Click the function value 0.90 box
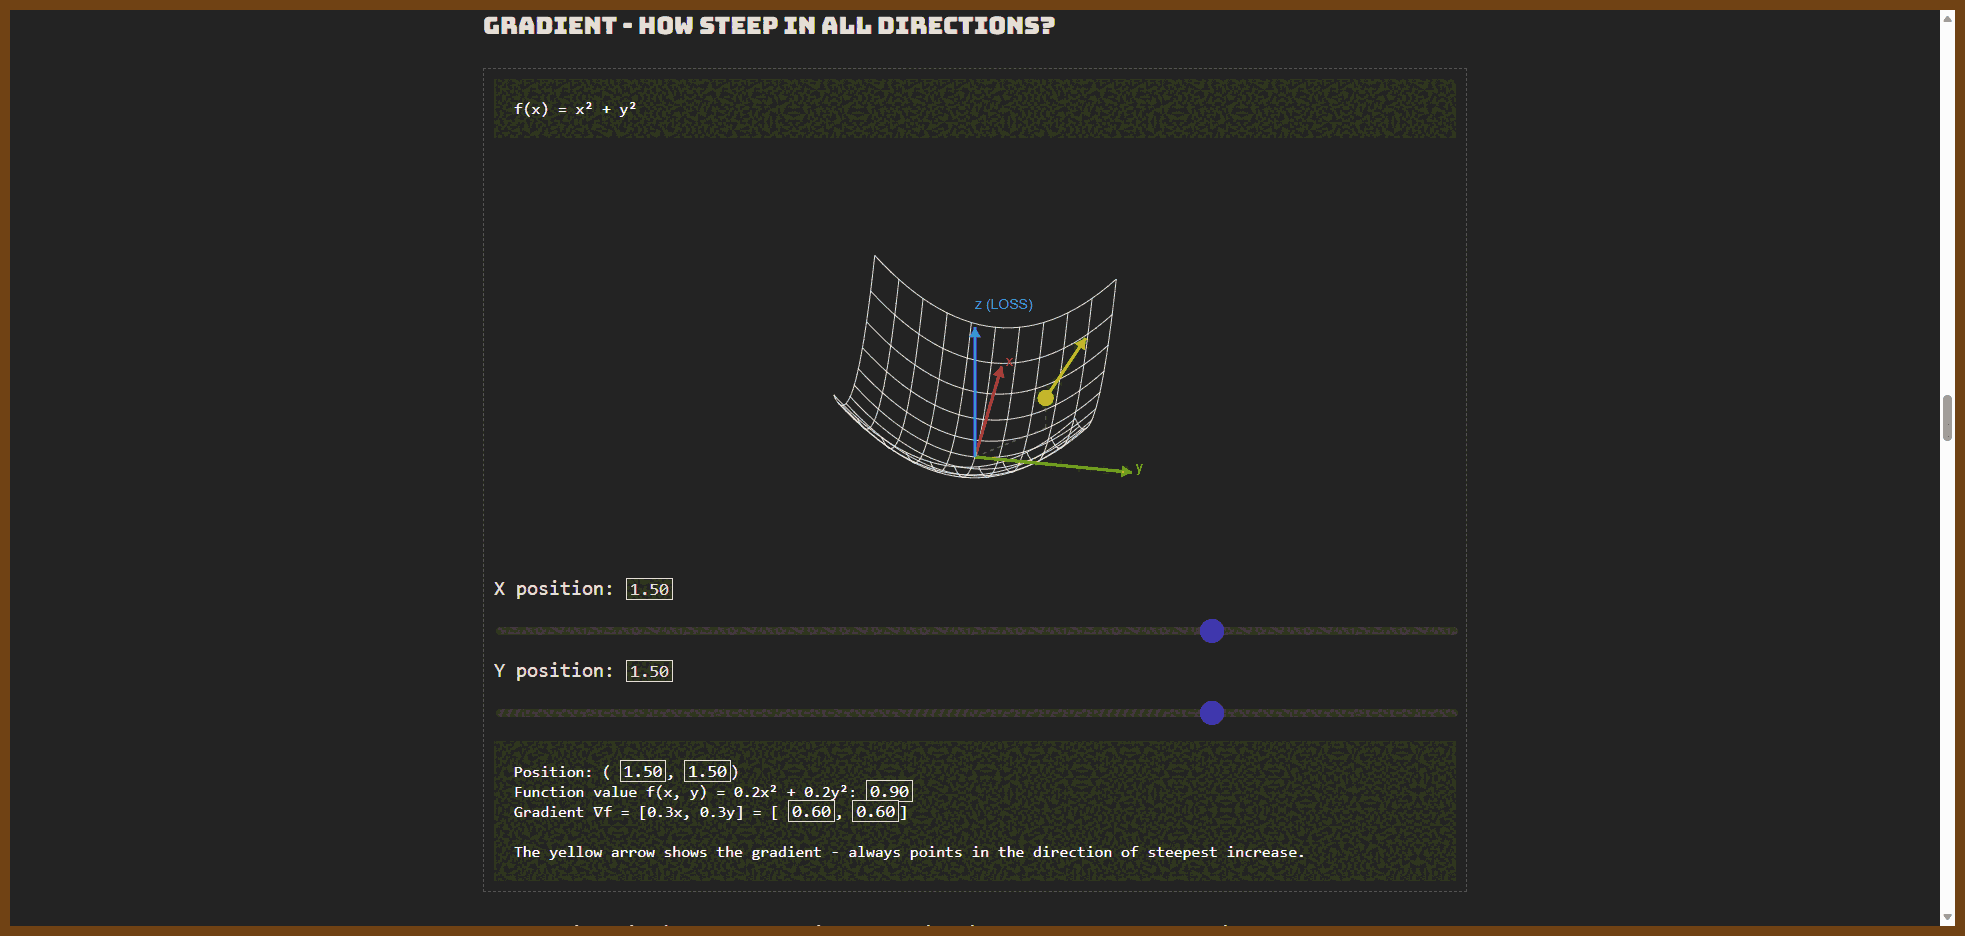This screenshot has width=1965, height=936. click(x=889, y=791)
